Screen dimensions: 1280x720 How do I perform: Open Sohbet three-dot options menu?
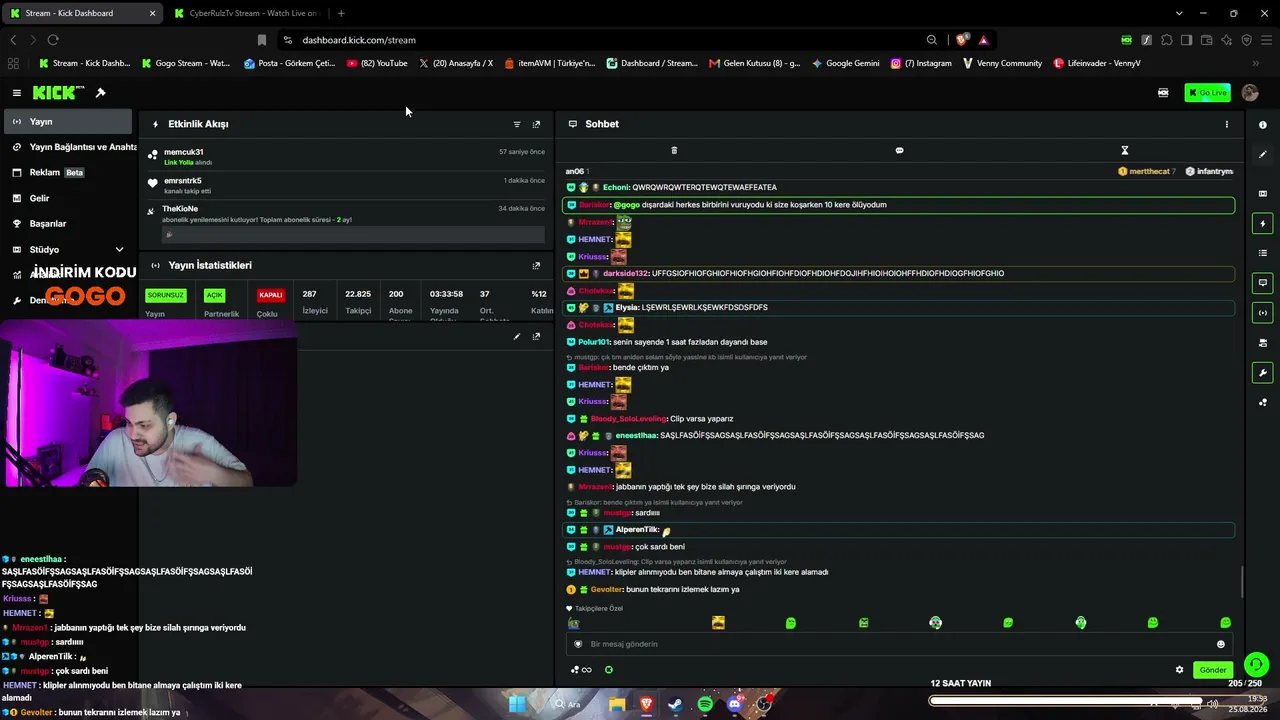pyautogui.click(x=1227, y=124)
